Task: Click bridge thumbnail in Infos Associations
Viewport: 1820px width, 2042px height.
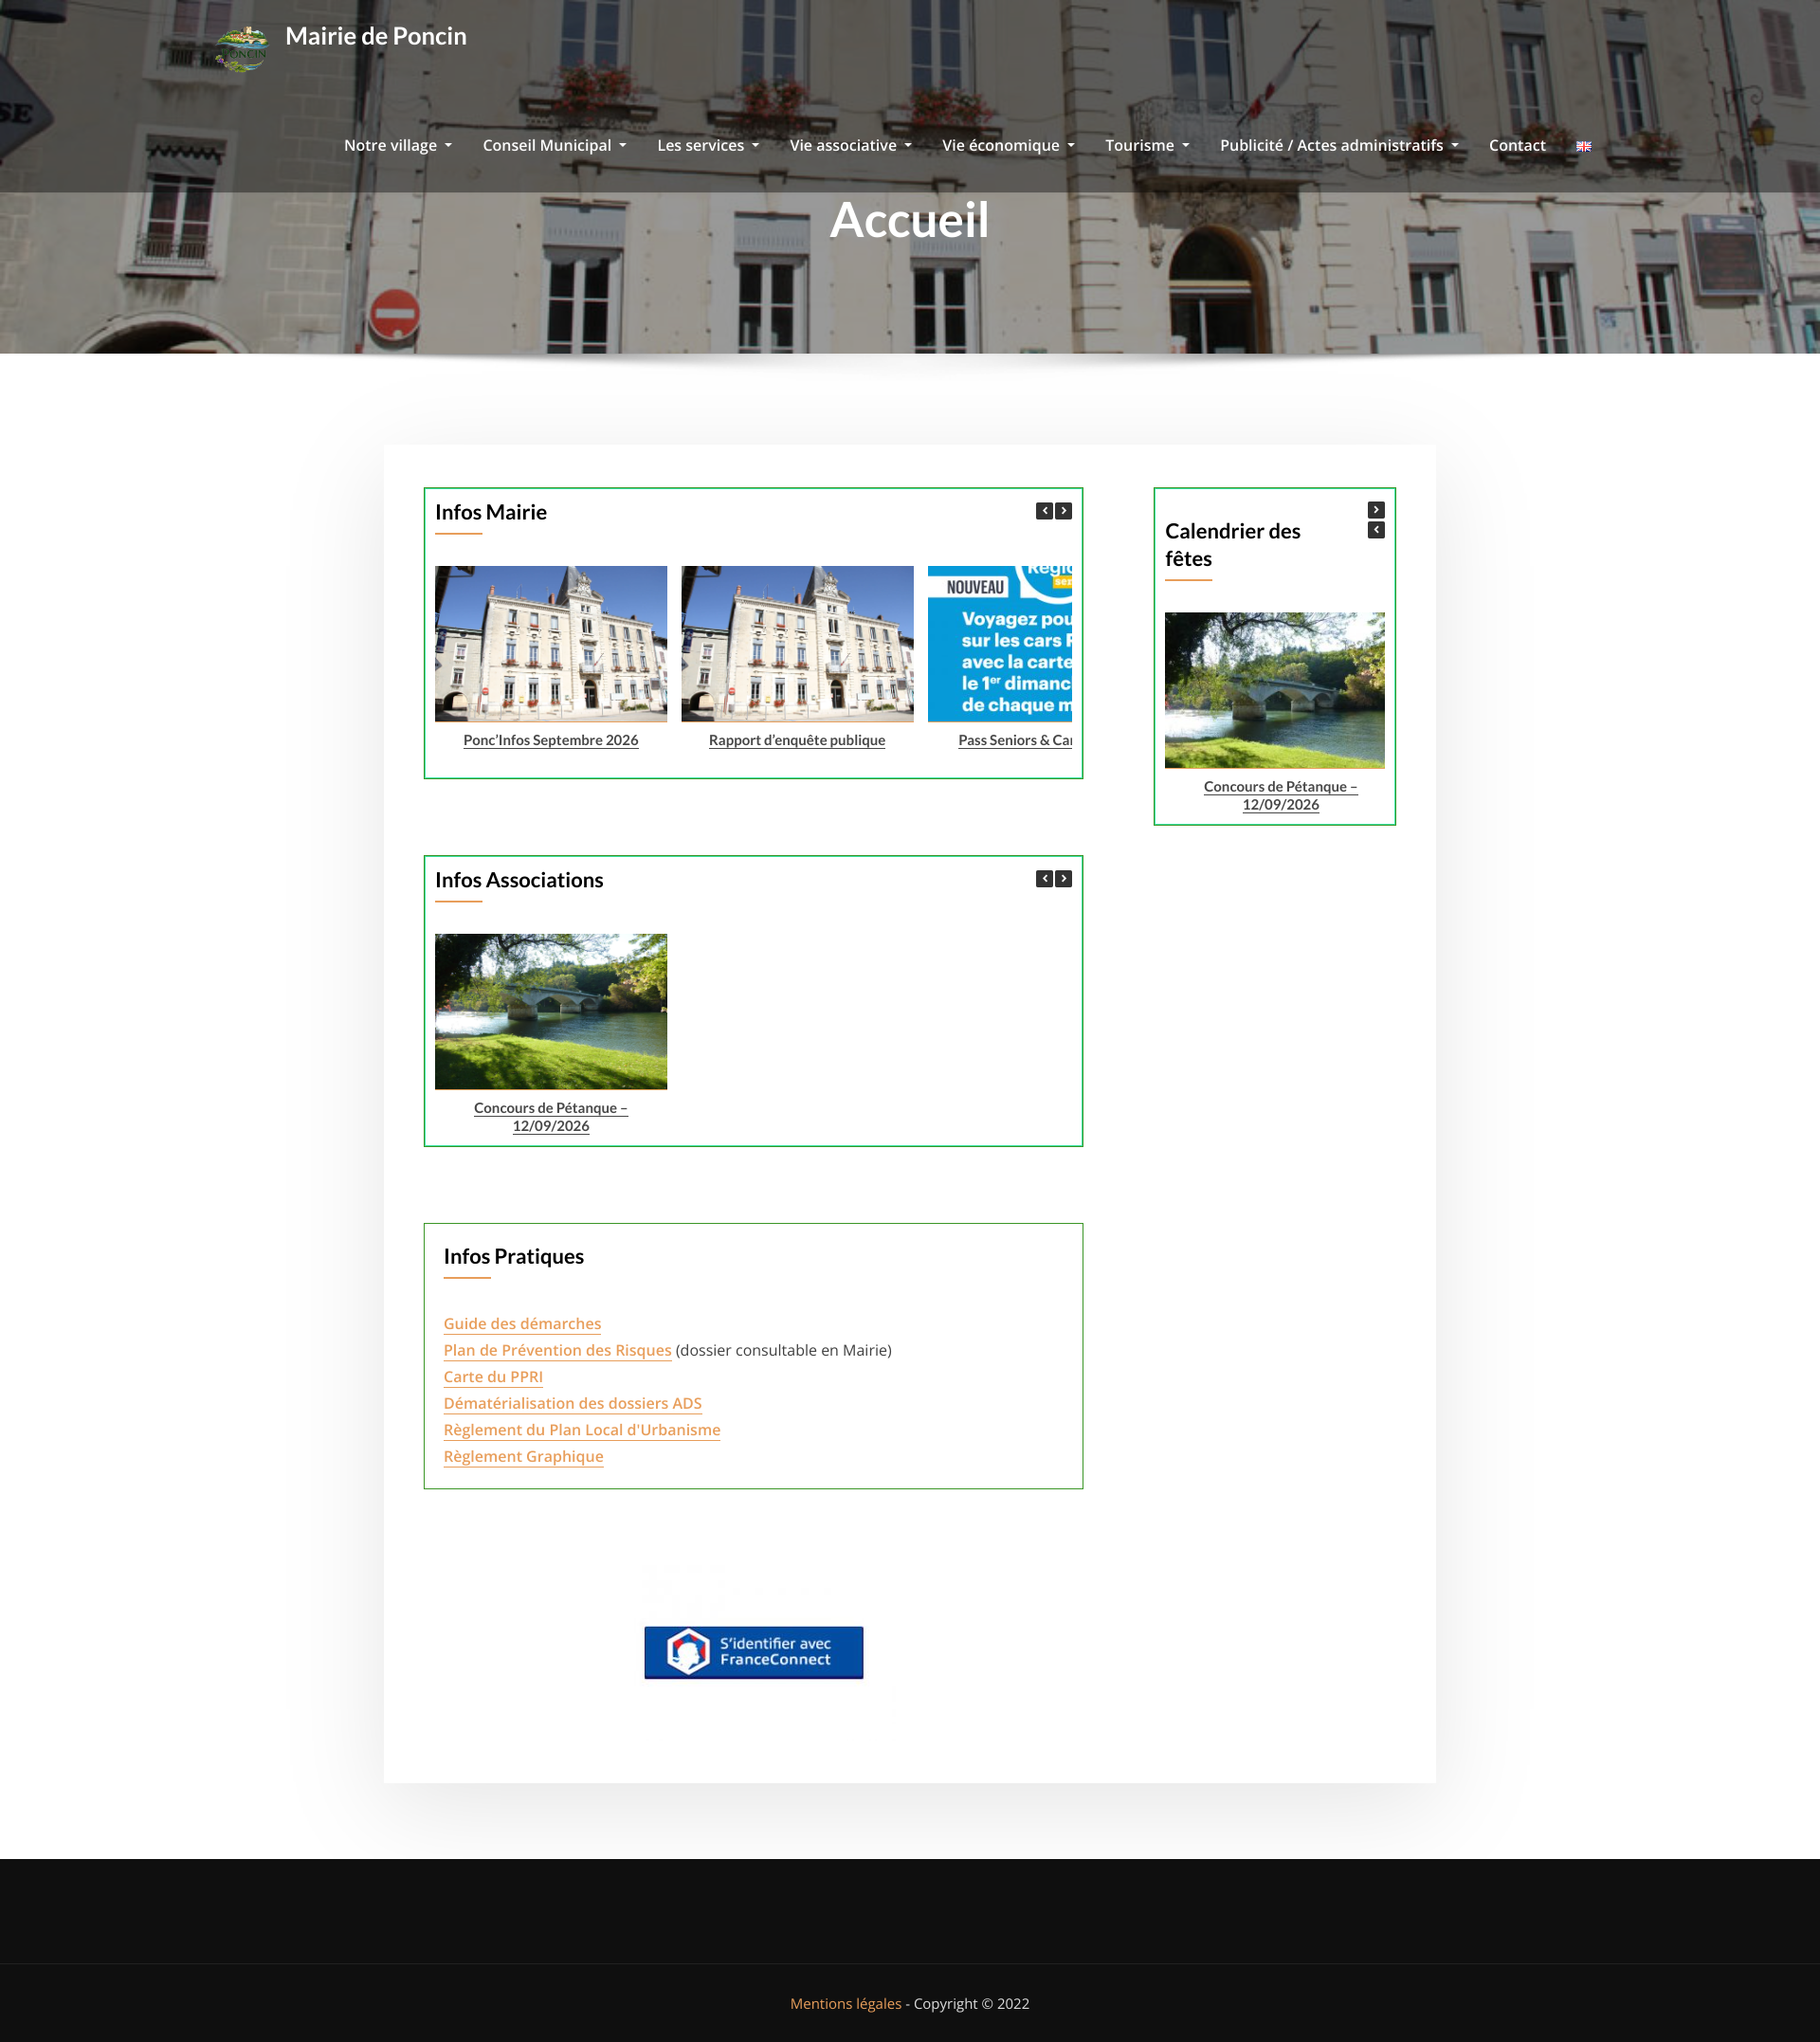Action: click(551, 1012)
